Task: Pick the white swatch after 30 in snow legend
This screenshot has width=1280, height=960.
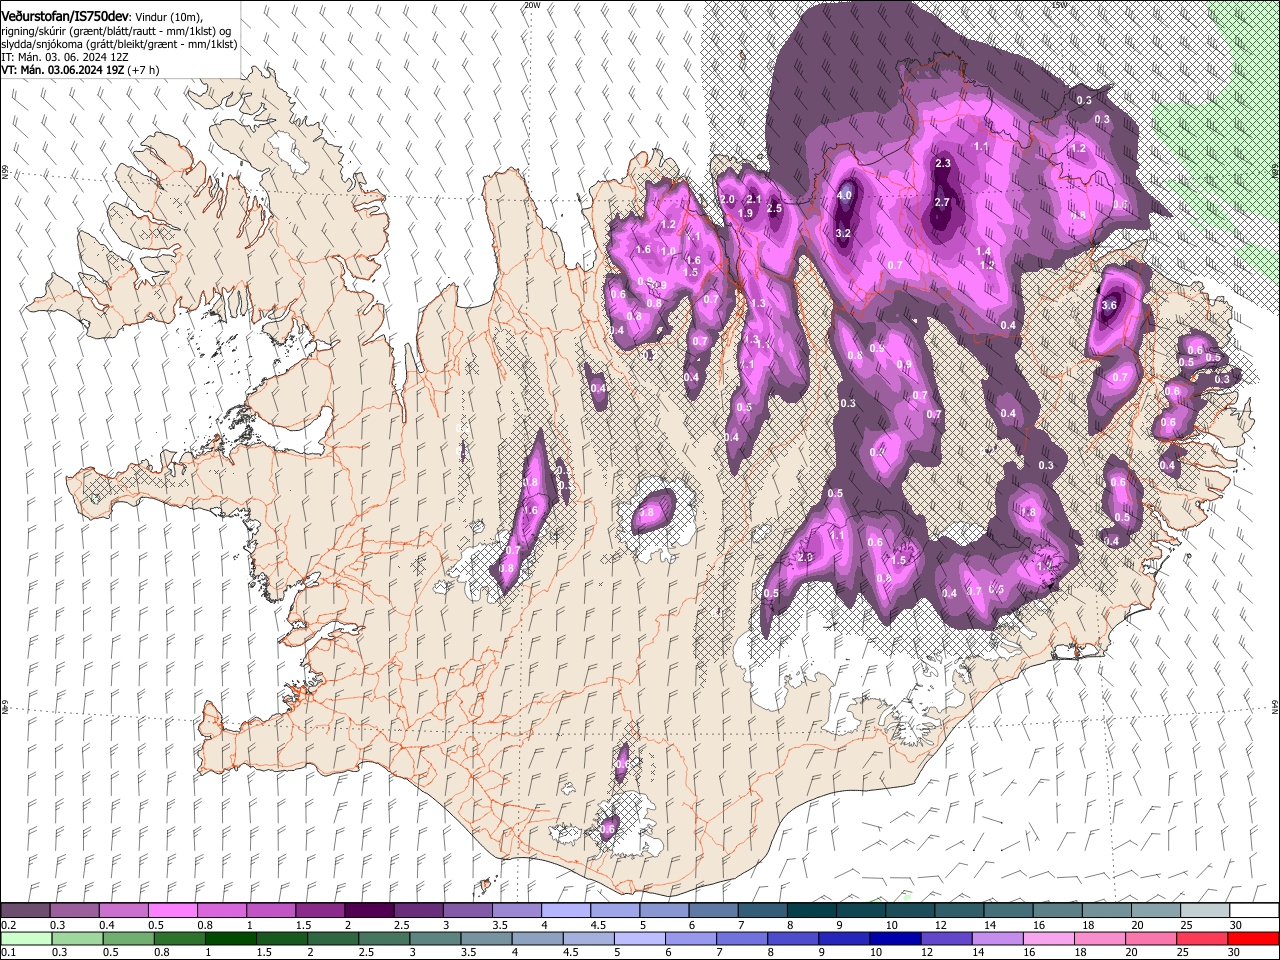Action: click(1255, 910)
